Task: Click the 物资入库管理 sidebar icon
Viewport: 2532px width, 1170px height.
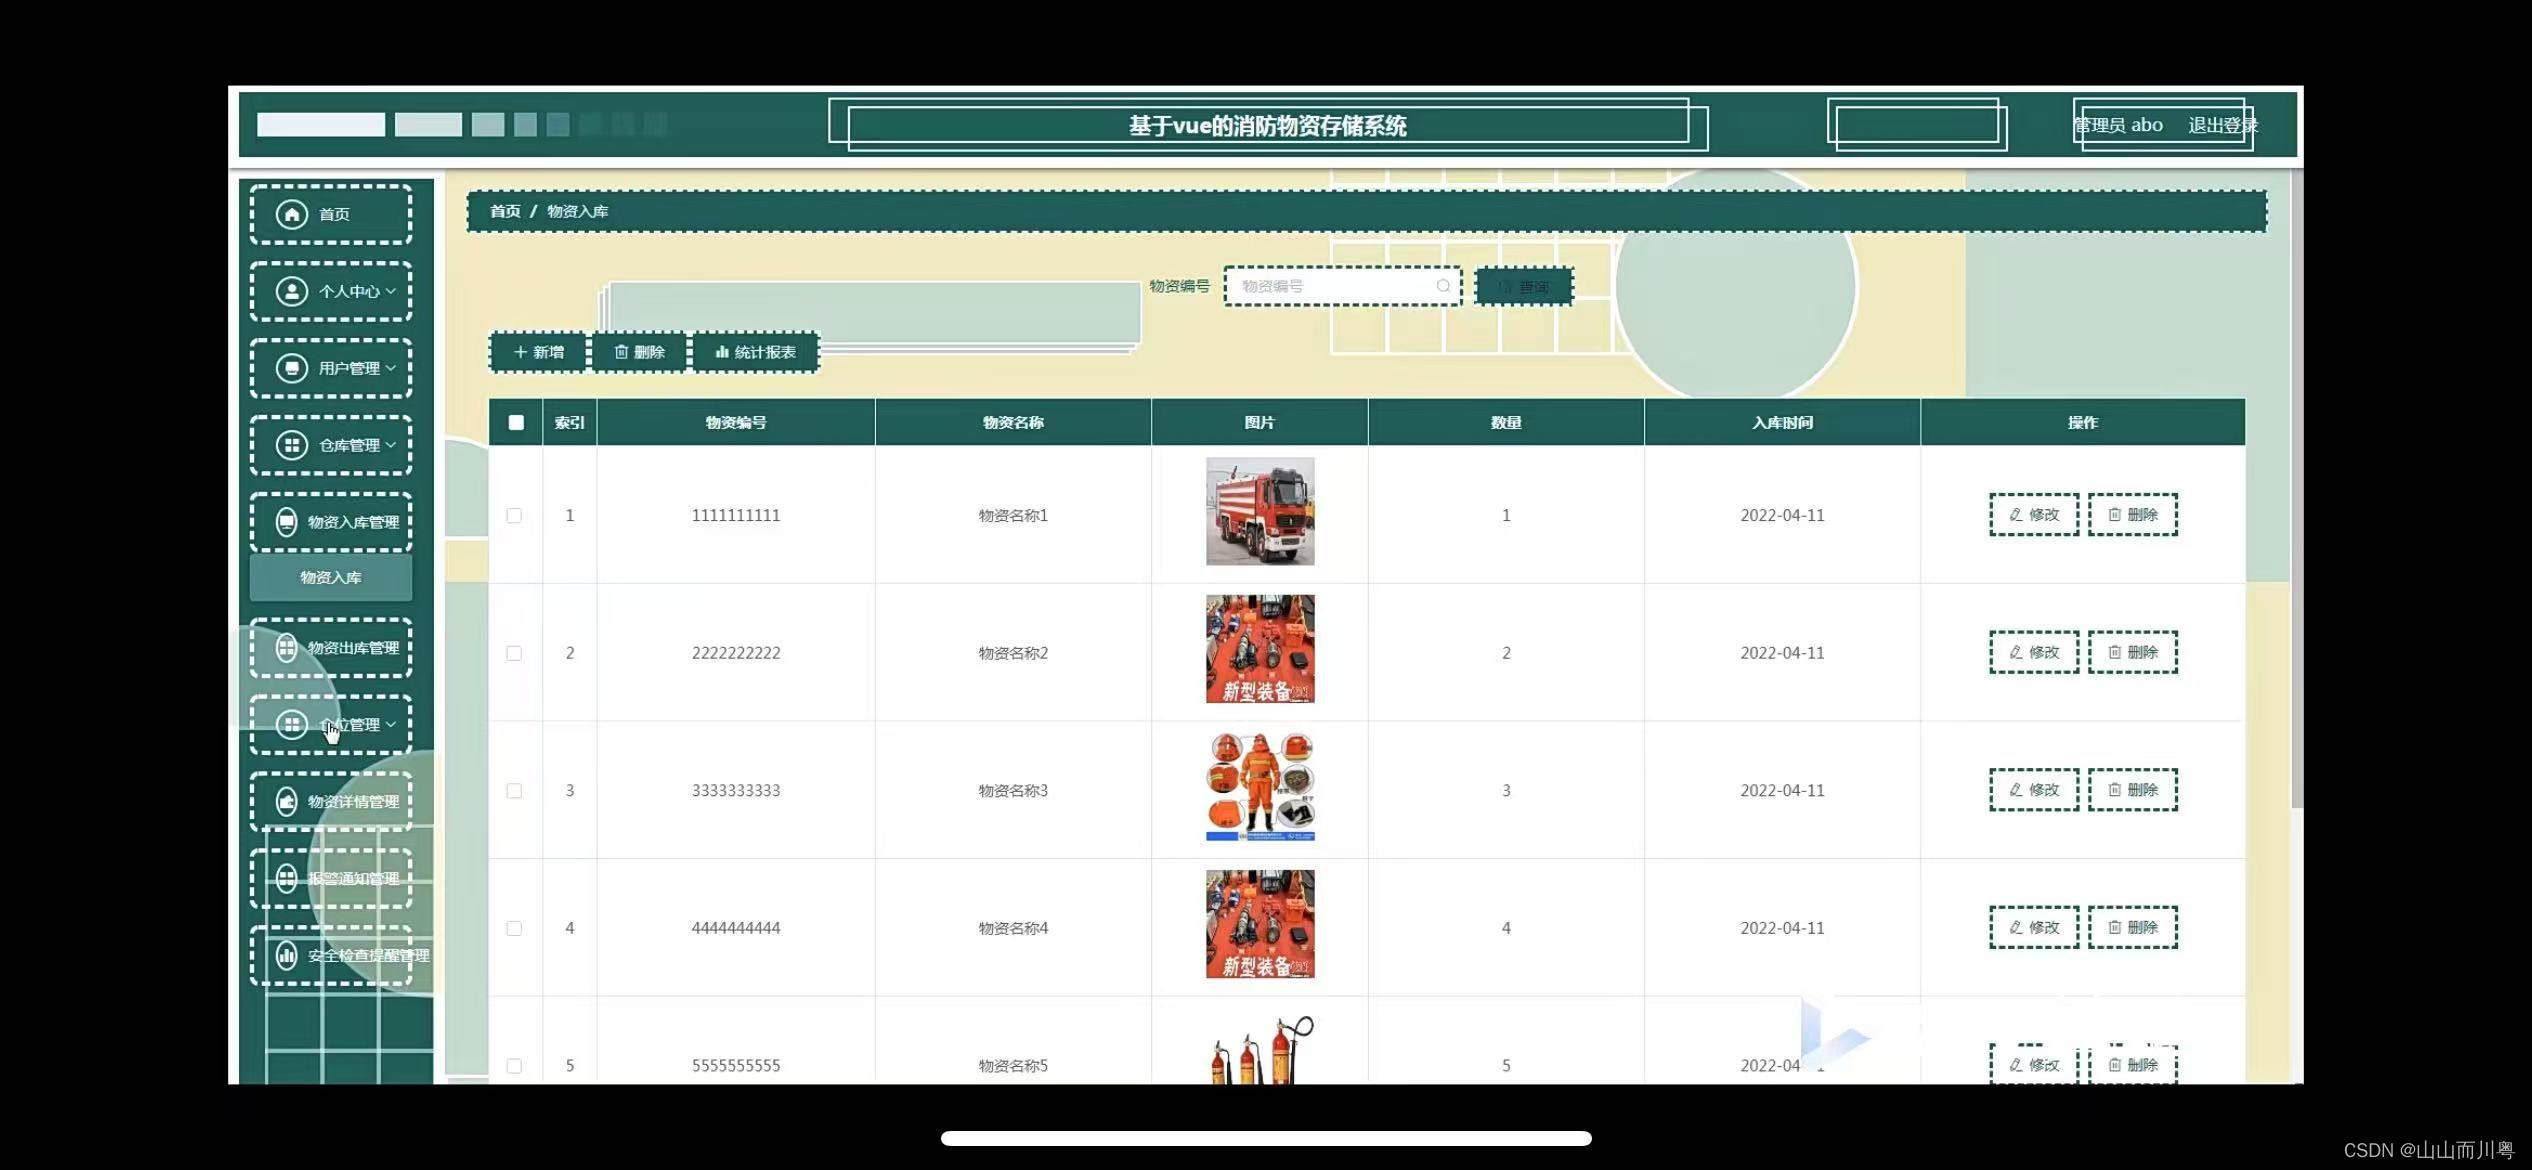Action: point(286,522)
